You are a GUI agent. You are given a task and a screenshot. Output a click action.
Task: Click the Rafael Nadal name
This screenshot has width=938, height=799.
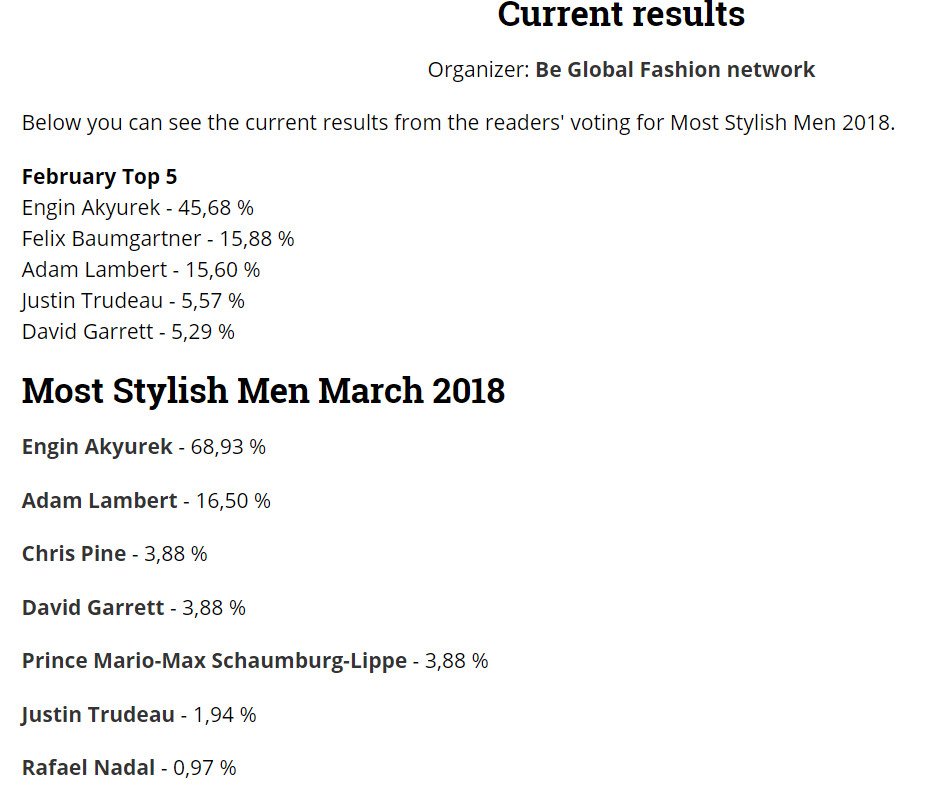(88, 768)
